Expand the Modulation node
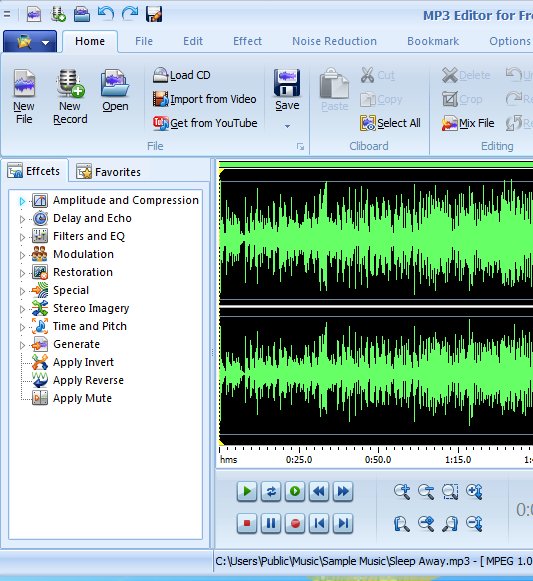Screen dimensions: 533x581 (x=22, y=255)
